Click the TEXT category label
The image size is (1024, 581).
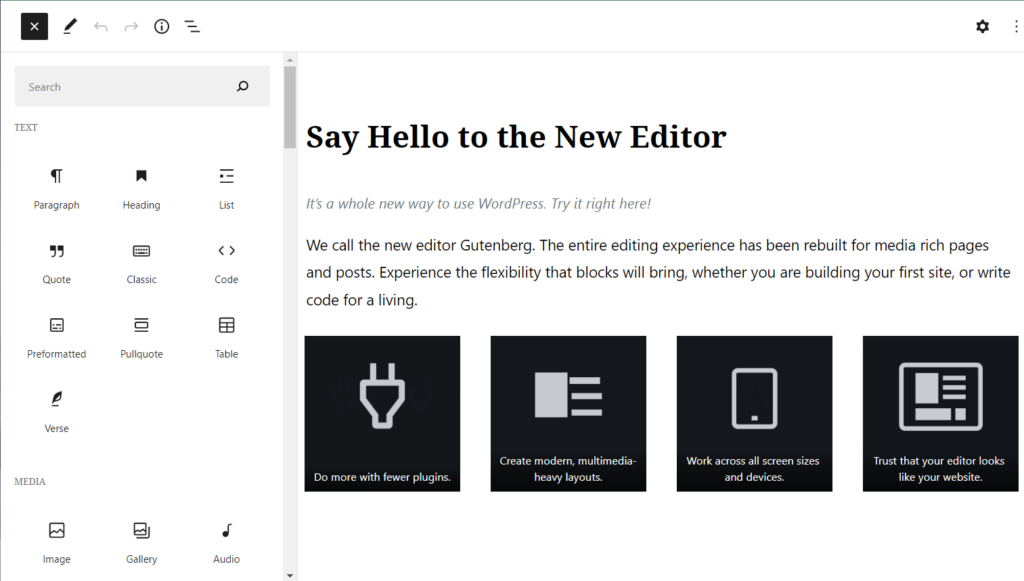(x=26, y=127)
